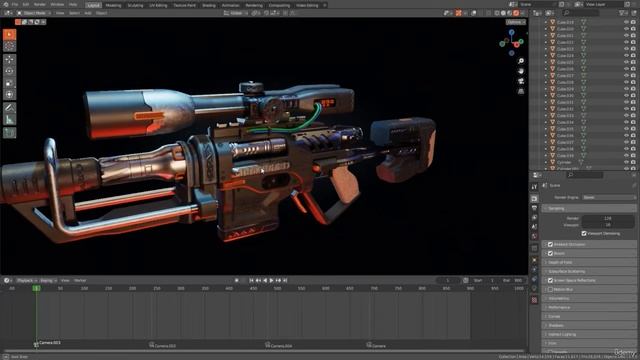Image resolution: width=640 pixels, height=360 pixels.
Task: Play the animation in reverse
Action: (x=265, y=280)
